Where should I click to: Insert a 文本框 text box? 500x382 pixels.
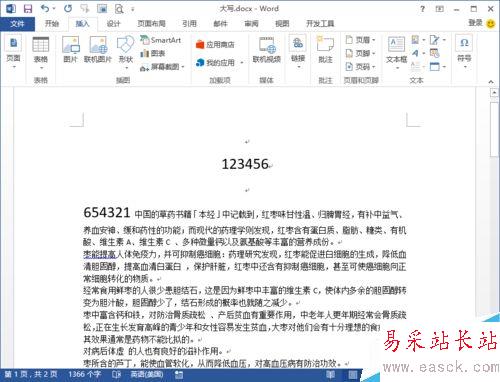[396, 53]
